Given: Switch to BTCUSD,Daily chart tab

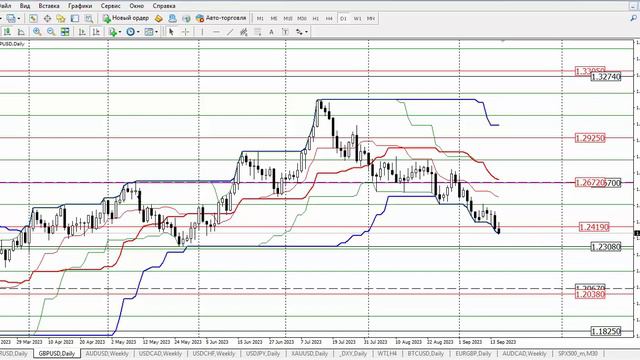Looking at the screenshot, I should click(x=425, y=353).
